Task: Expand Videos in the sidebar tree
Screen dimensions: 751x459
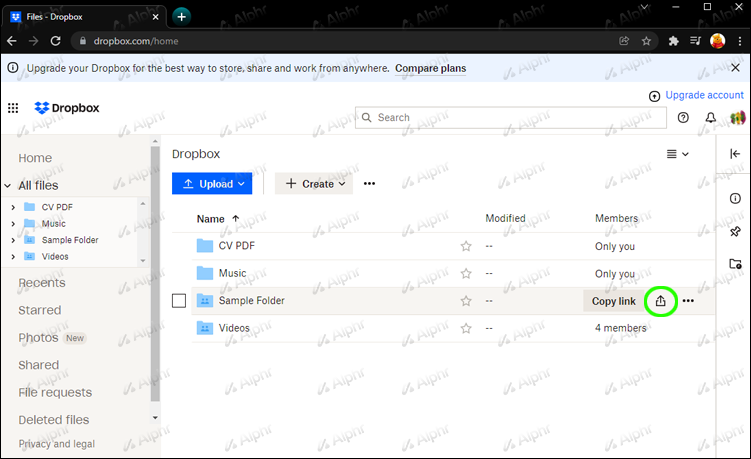Action: [13, 257]
